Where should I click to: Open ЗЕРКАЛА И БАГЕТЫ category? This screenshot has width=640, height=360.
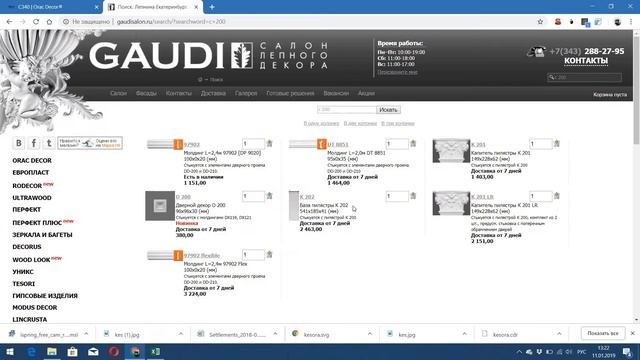tap(42, 235)
